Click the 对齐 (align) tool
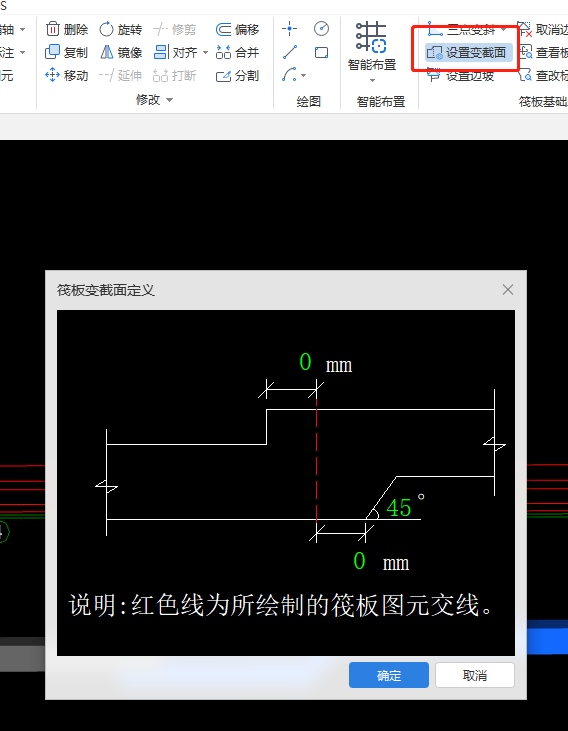 [176, 52]
